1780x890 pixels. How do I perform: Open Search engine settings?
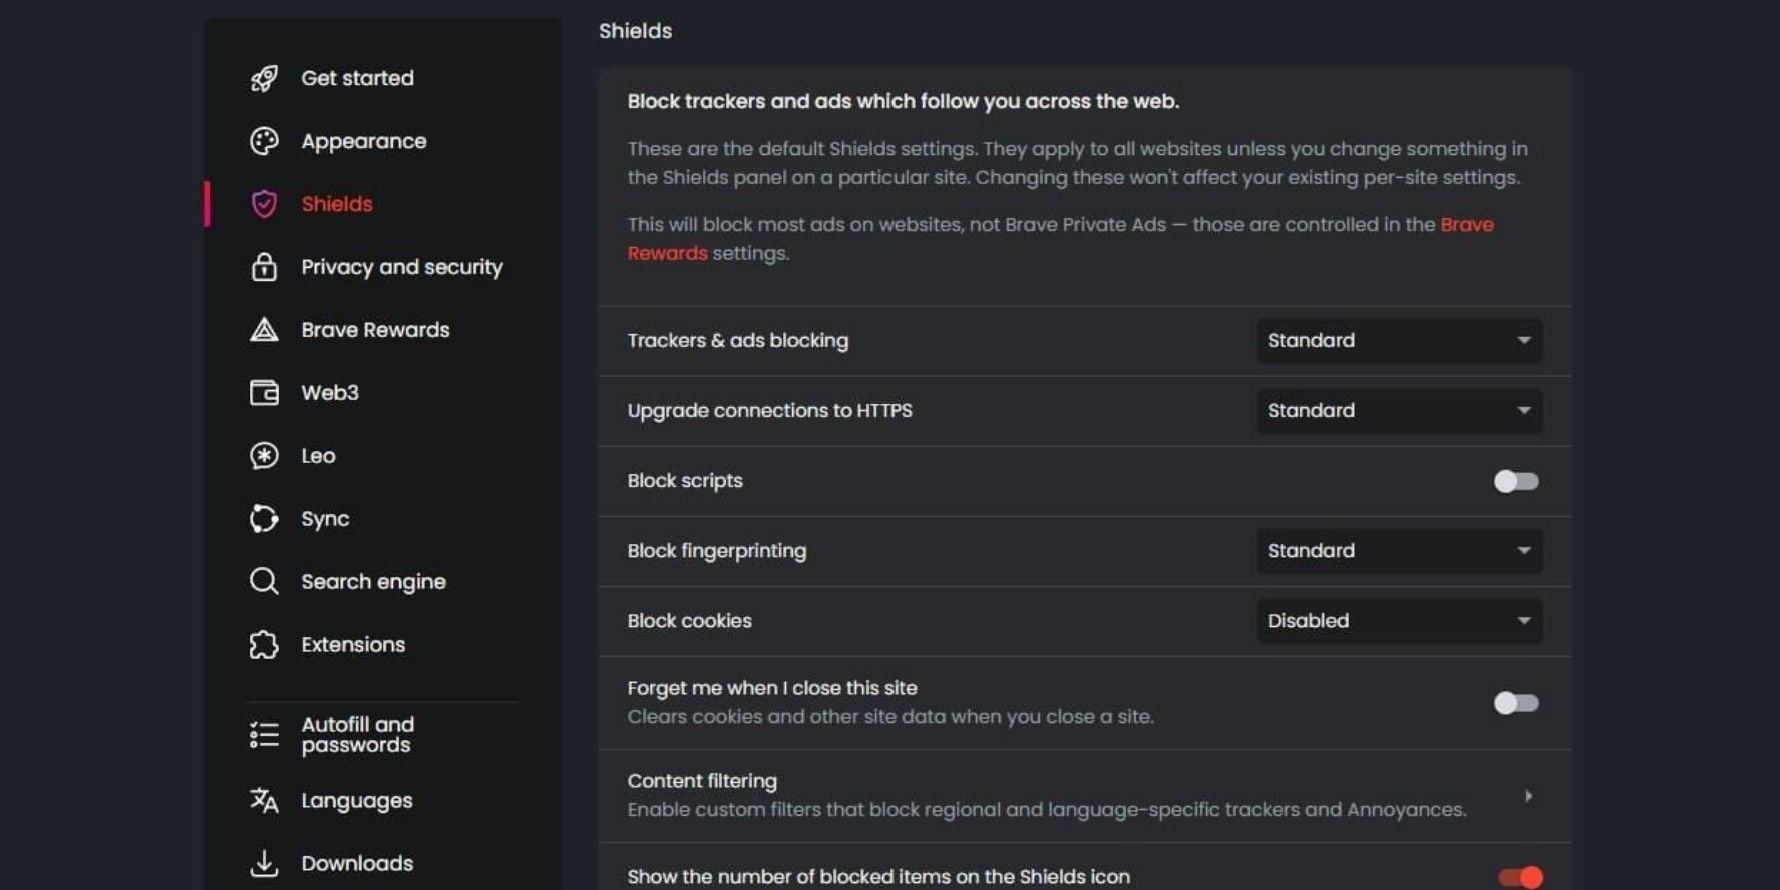point(372,581)
